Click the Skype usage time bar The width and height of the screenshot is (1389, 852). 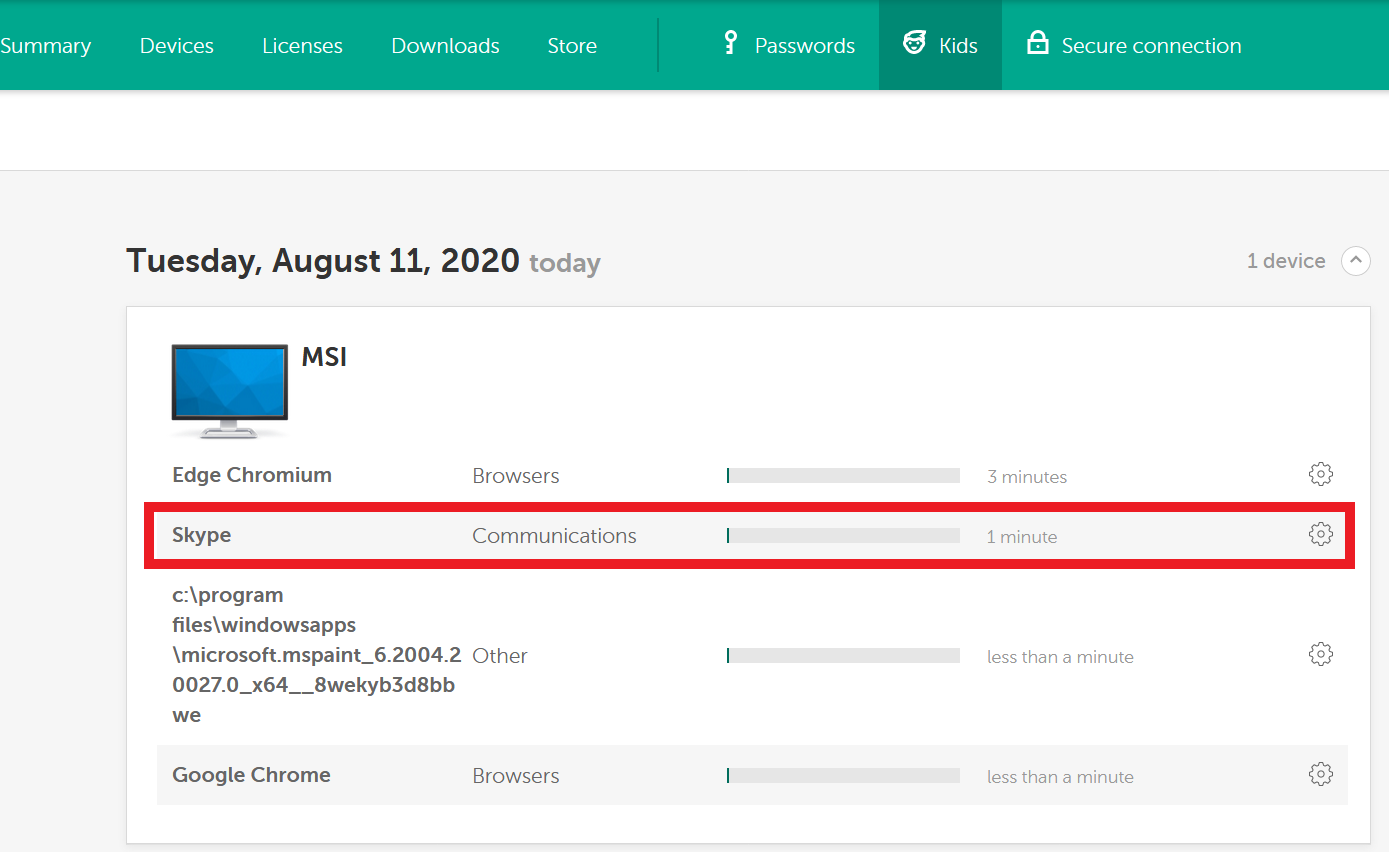coord(843,536)
